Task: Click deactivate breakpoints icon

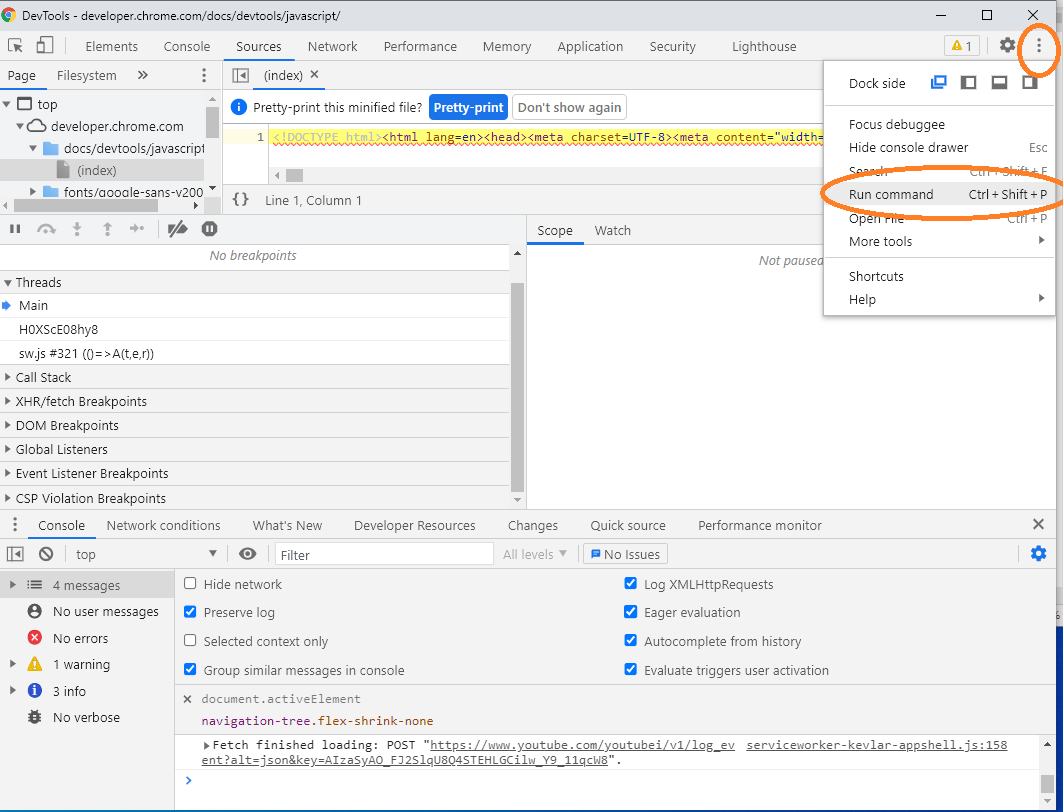Action: [x=178, y=229]
